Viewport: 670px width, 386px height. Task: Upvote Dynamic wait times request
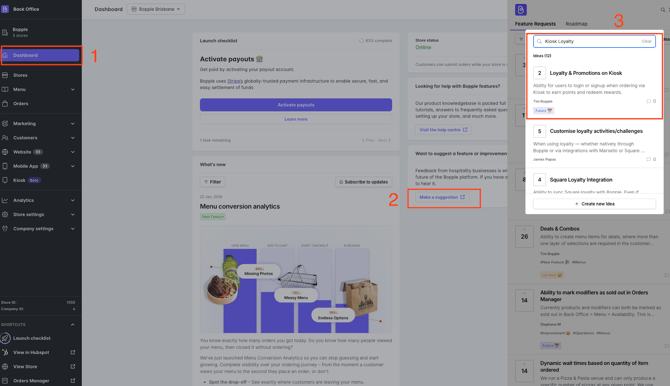(x=524, y=371)
